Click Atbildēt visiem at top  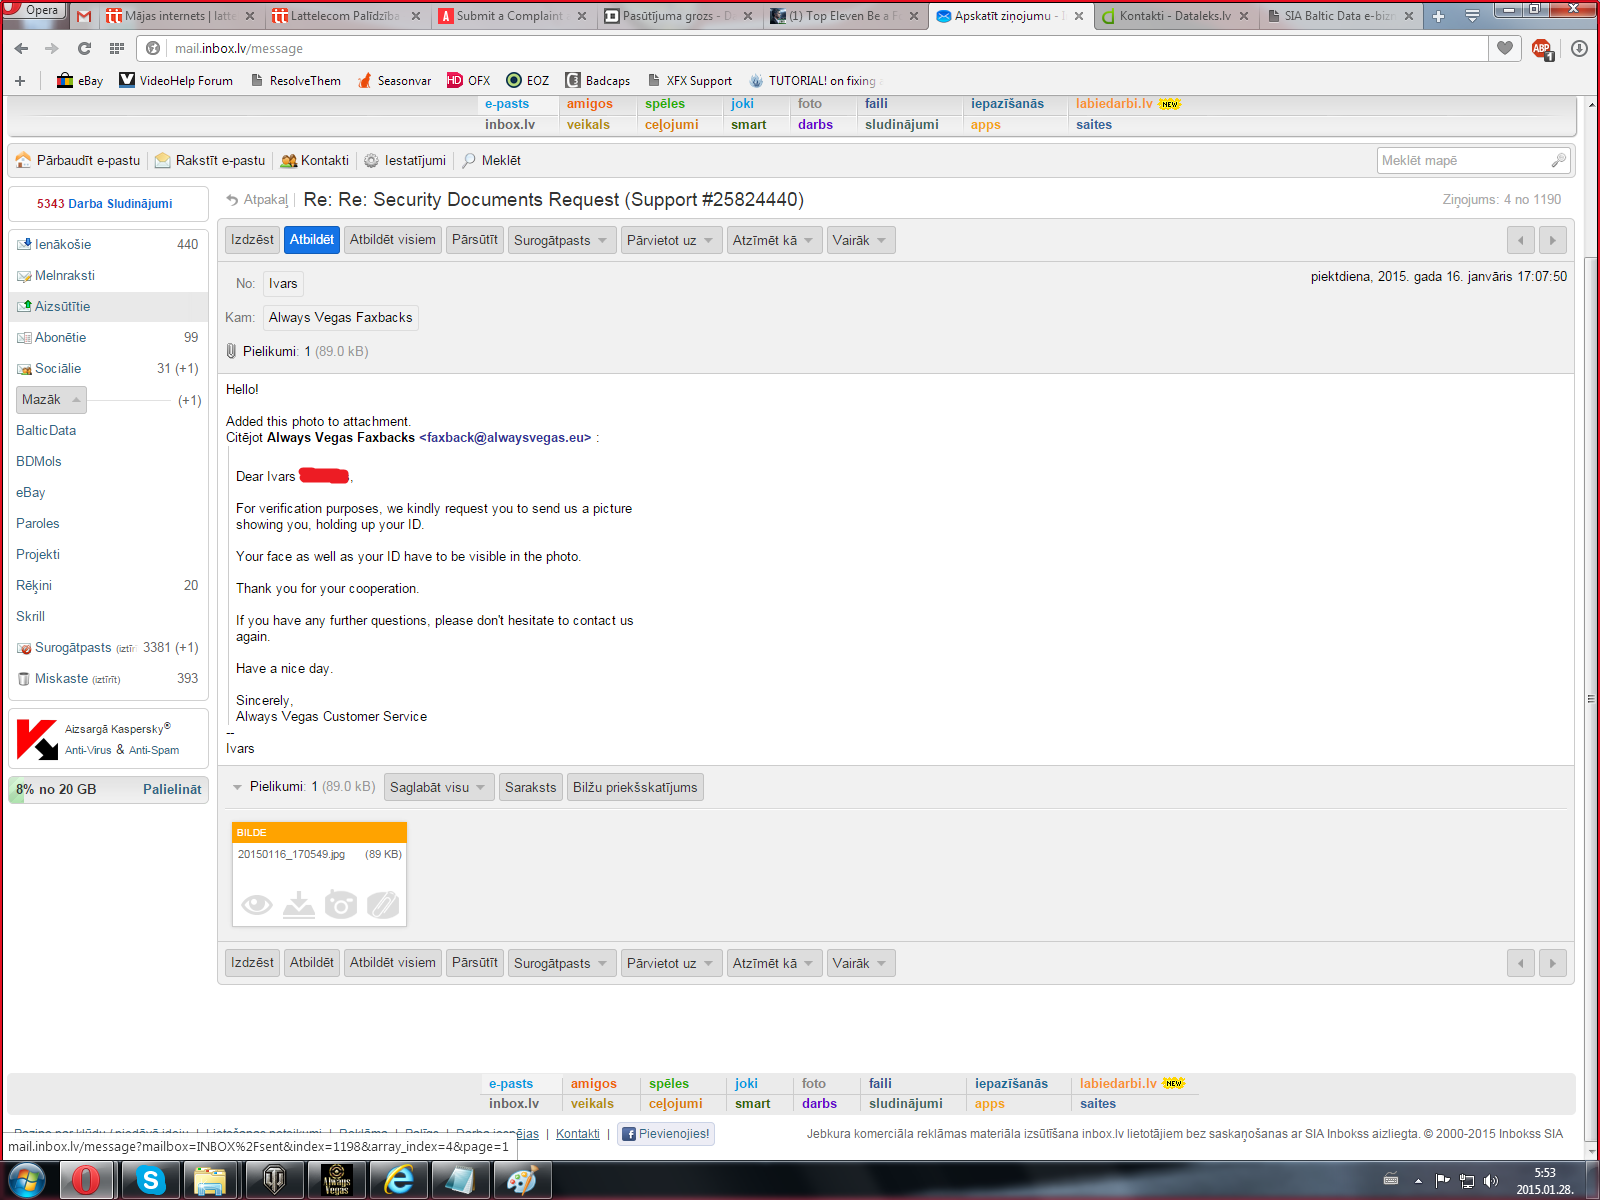tap(393, 240)
